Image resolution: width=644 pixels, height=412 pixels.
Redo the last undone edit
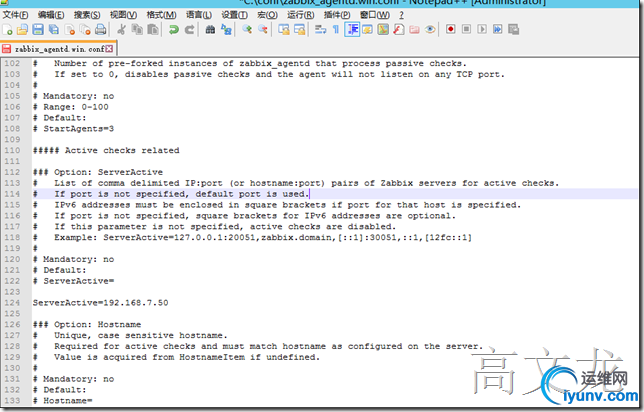189,30
